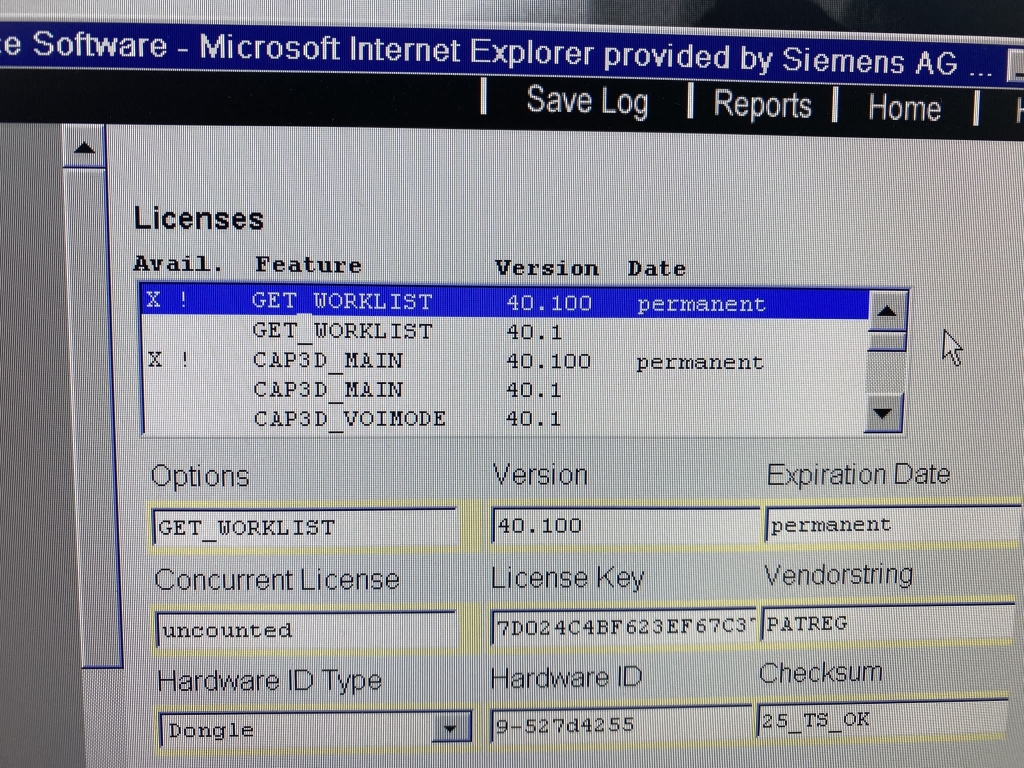Select the highlighted GET_WORKLIST 40.100 row
This screenshot has width=1024, height=768.
[505, 302]
